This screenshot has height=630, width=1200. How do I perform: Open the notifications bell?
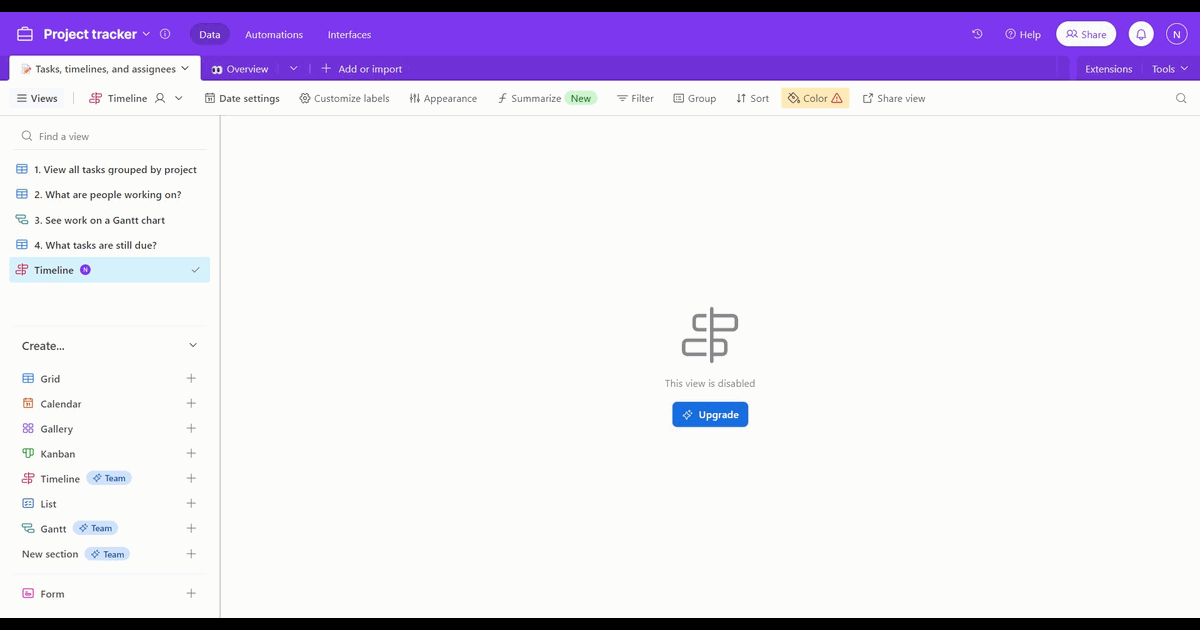(1141, 34)
